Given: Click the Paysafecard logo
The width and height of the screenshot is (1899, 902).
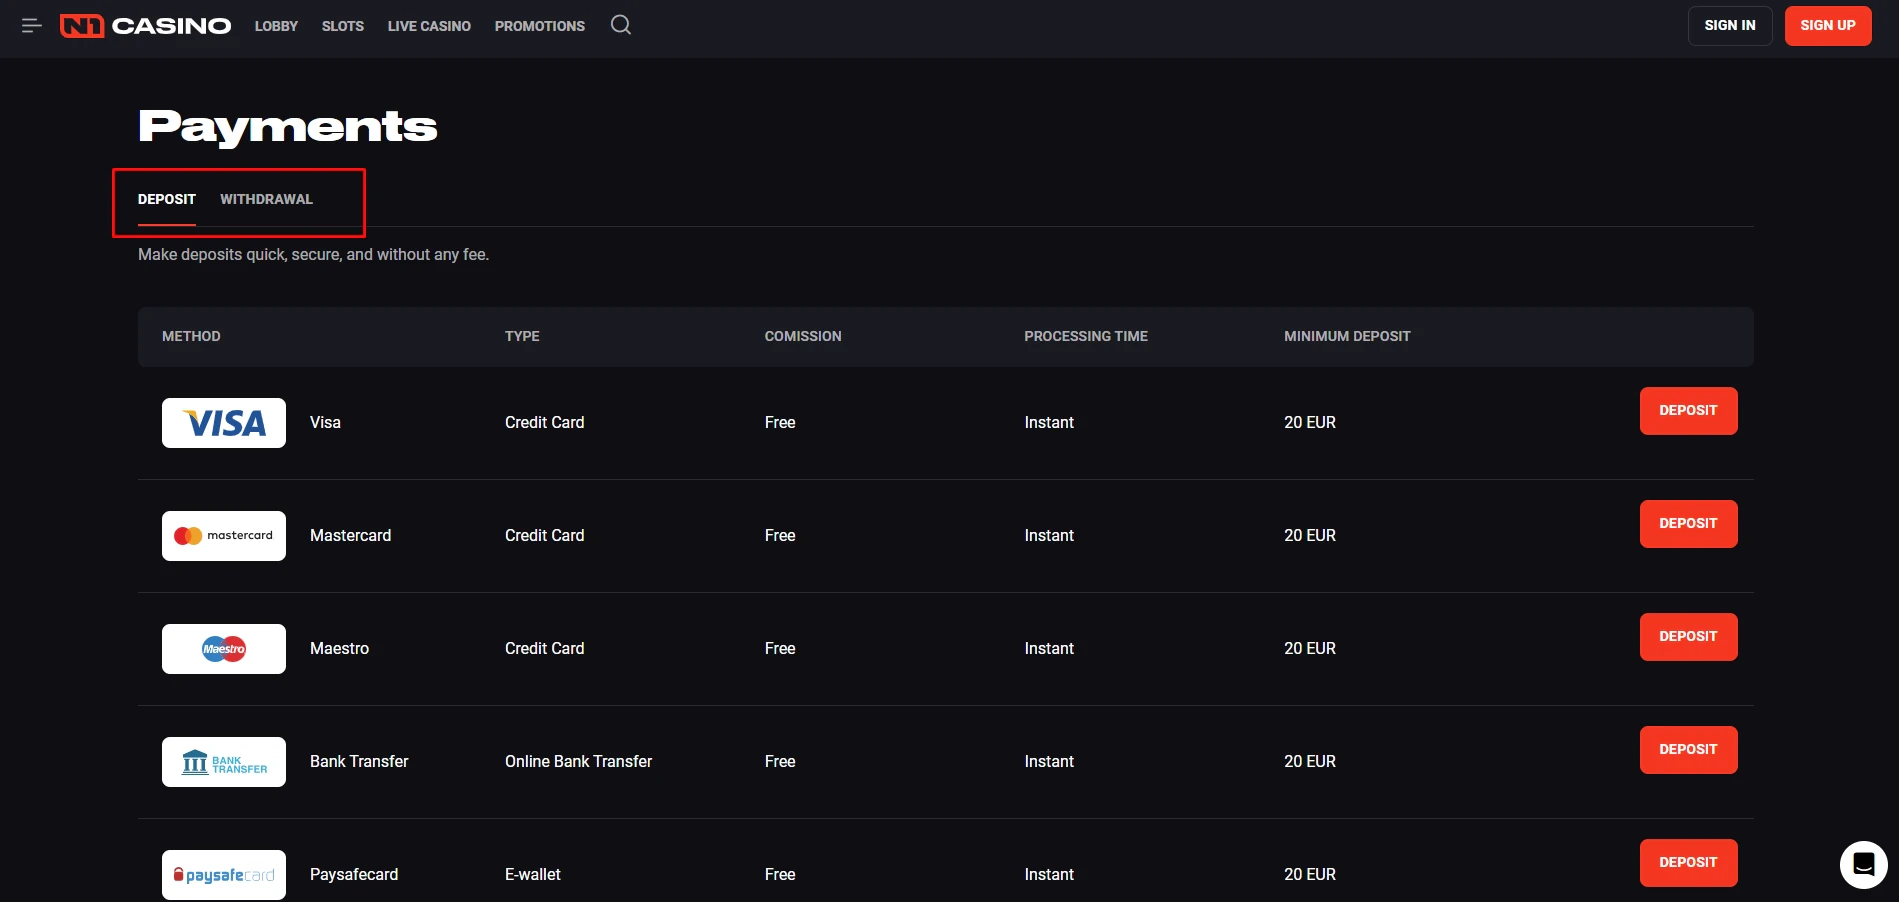Looking at the screenshot, I should click(x=224, y=875).
